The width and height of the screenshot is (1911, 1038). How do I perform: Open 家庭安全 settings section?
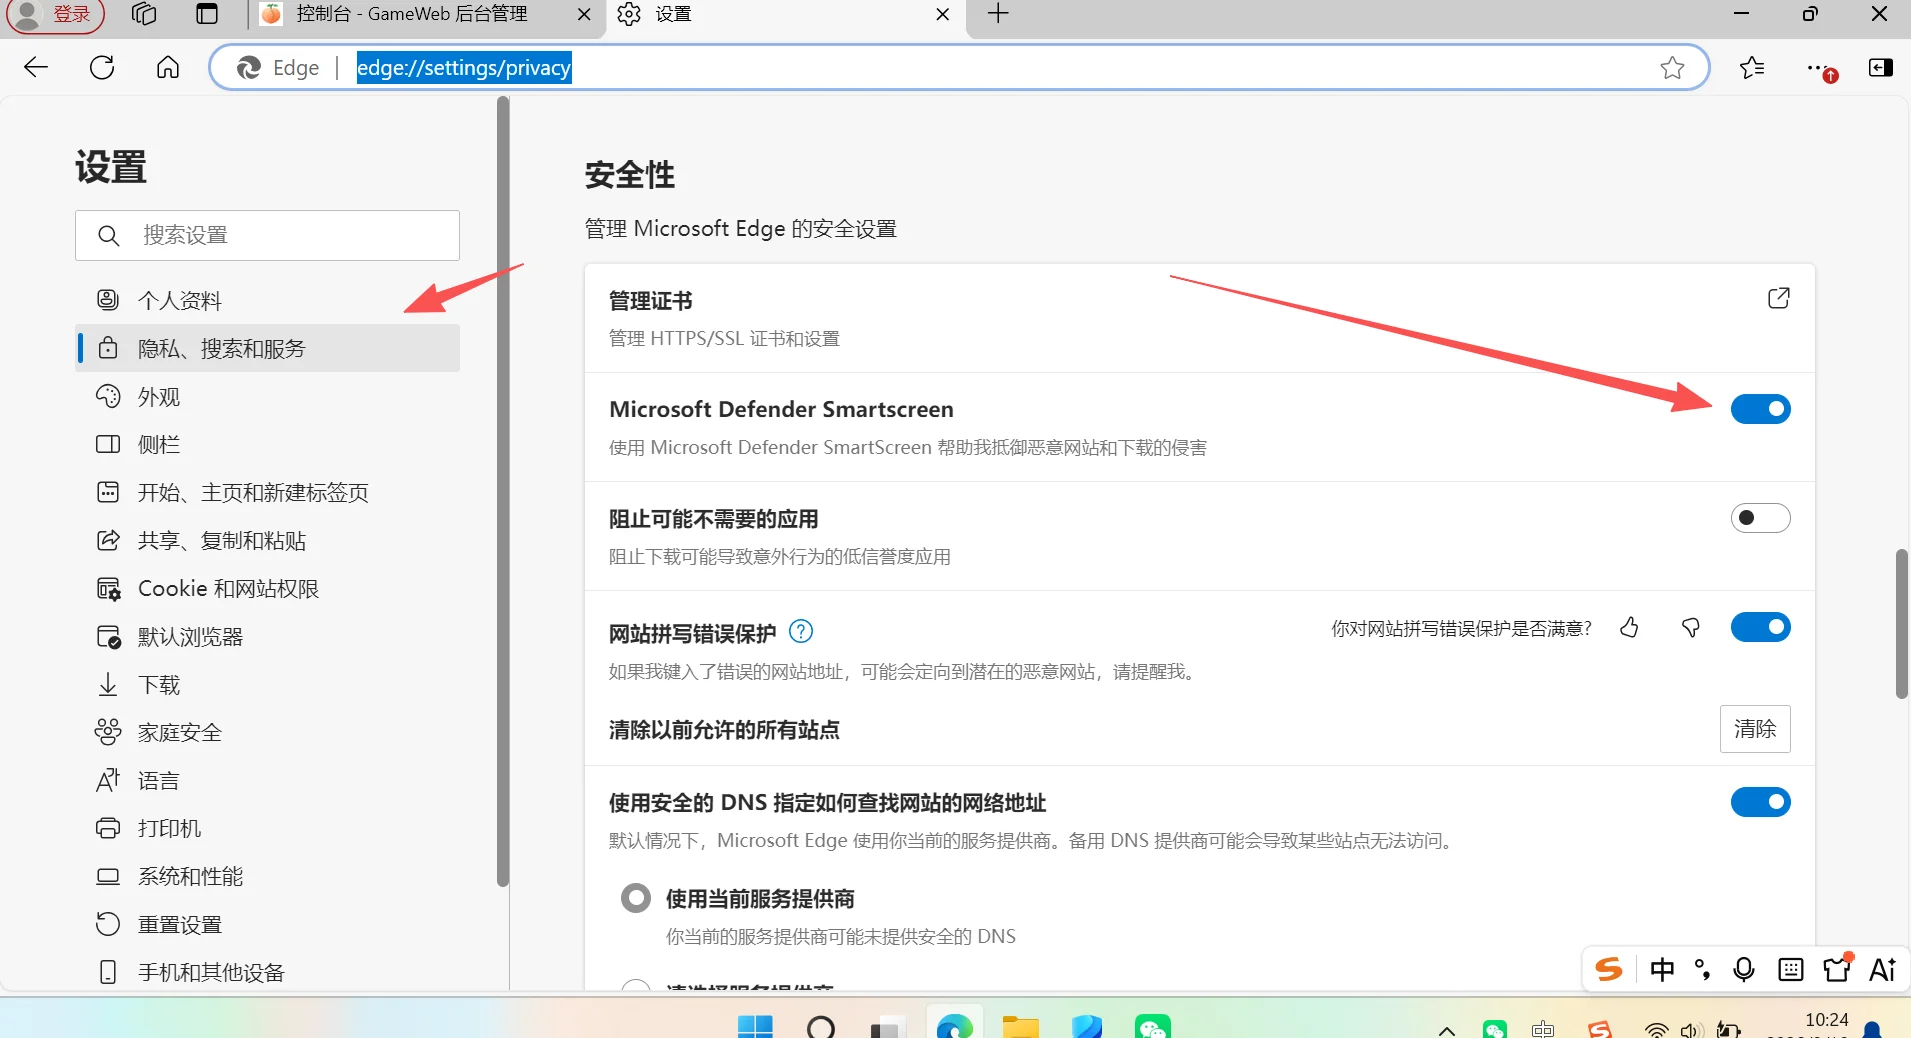(267, 732)
